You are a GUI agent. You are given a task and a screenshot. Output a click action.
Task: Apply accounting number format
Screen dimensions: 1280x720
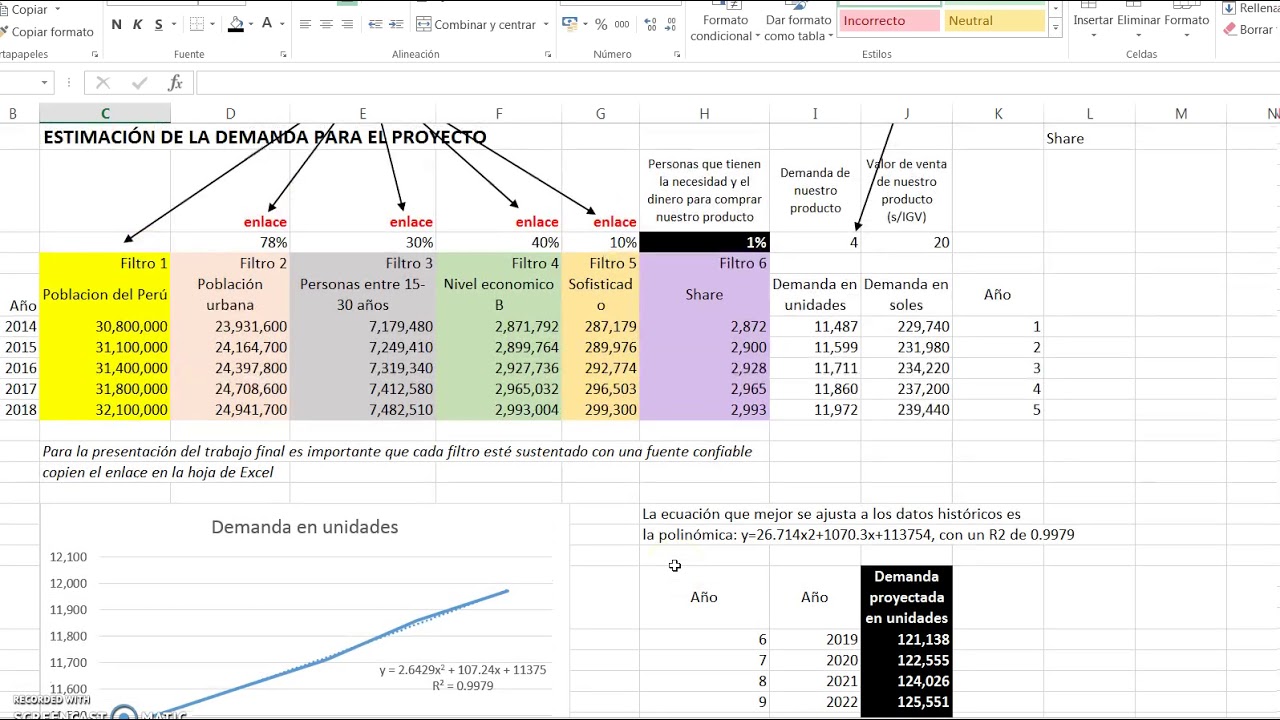572,24
